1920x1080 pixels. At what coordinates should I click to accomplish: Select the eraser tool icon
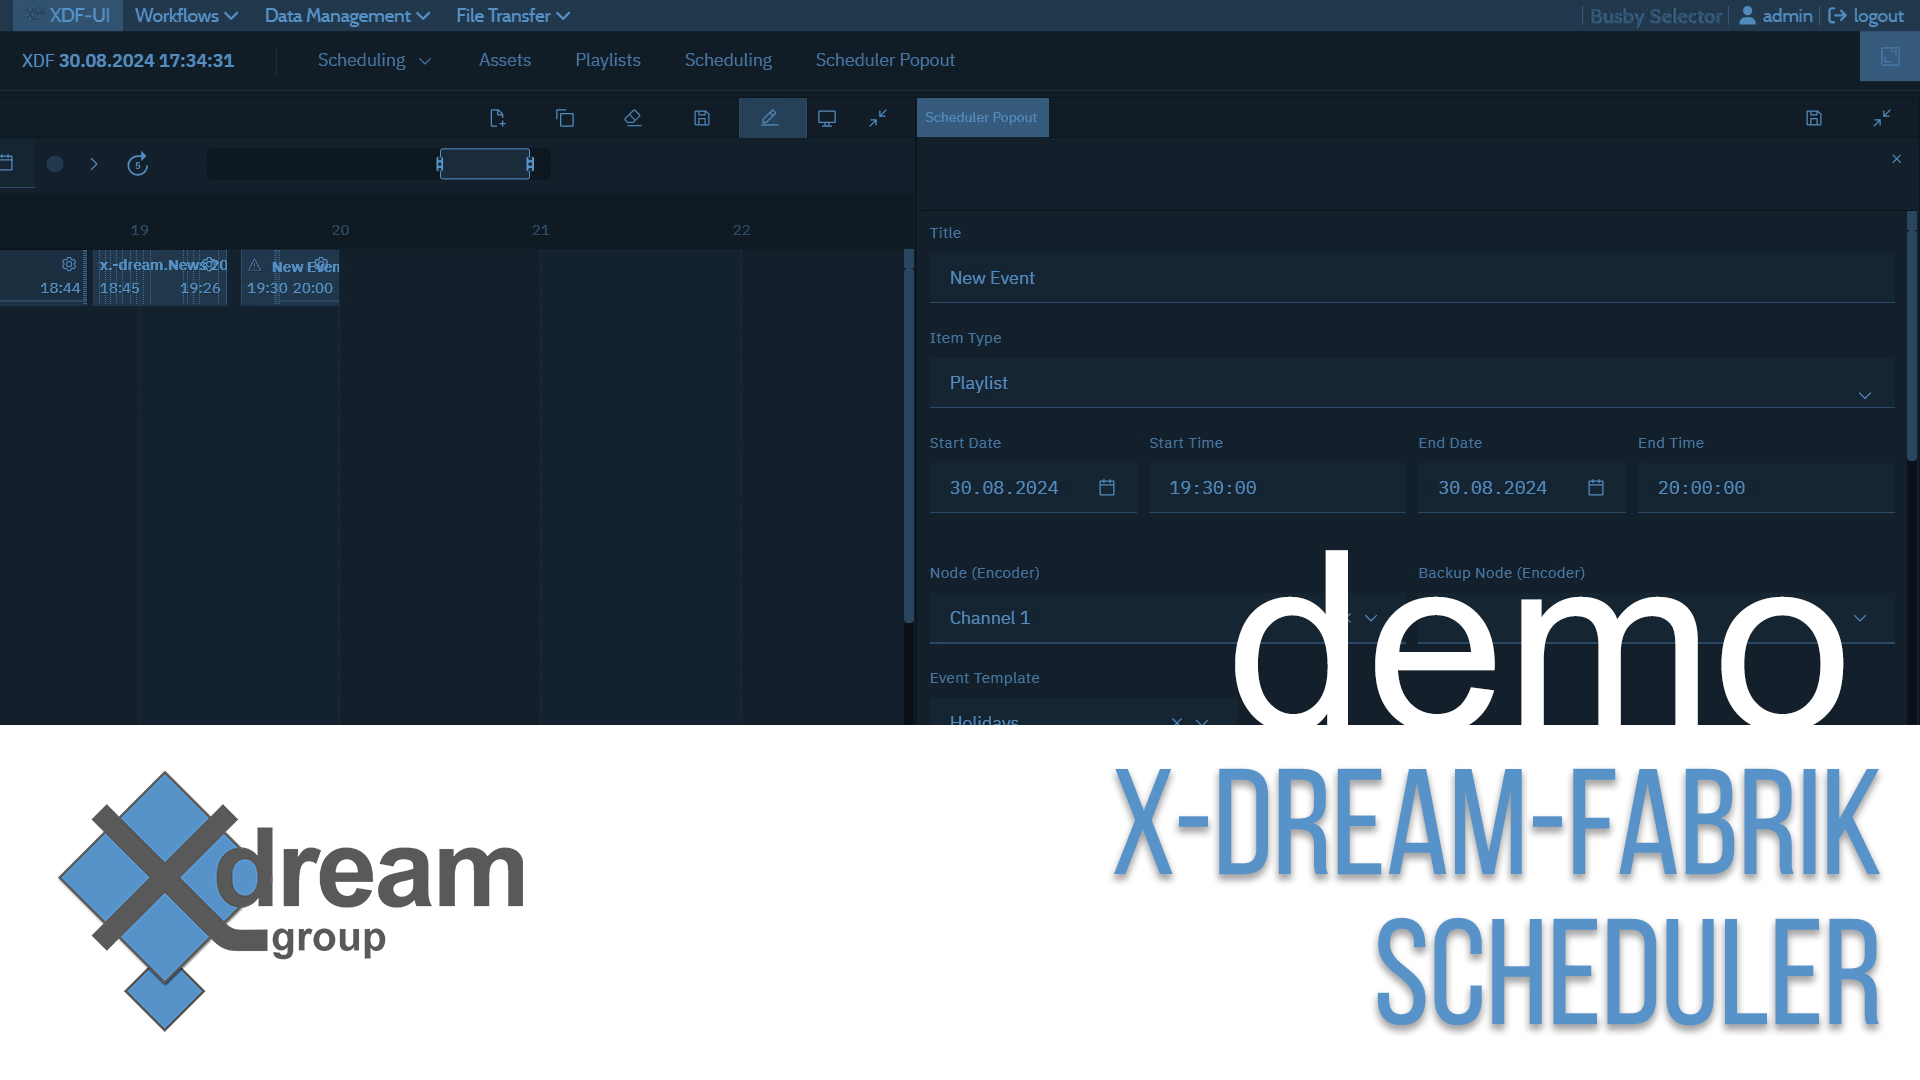pyautogui.click(x=632, y=118)
